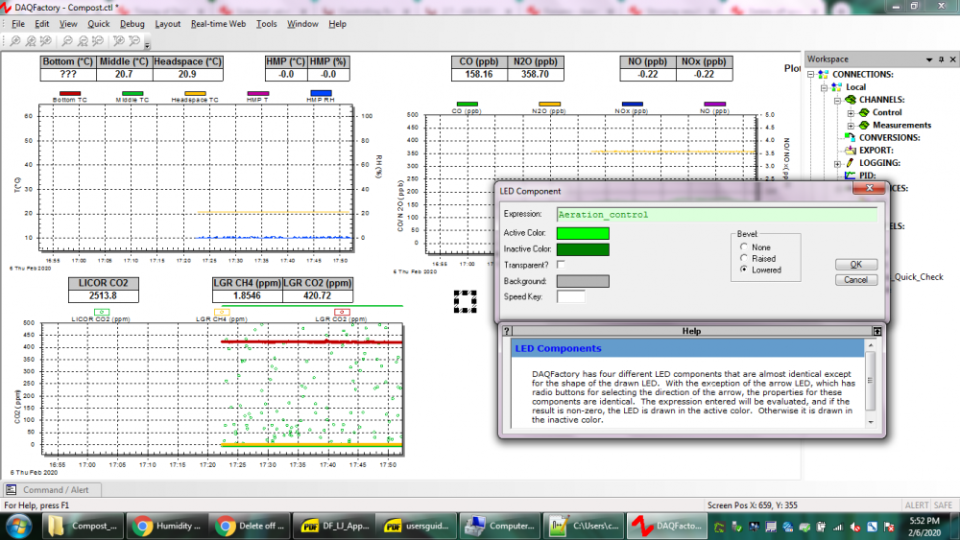Click the Measurements channel group icon
The image size is (960, 540).
click(864, 126)
